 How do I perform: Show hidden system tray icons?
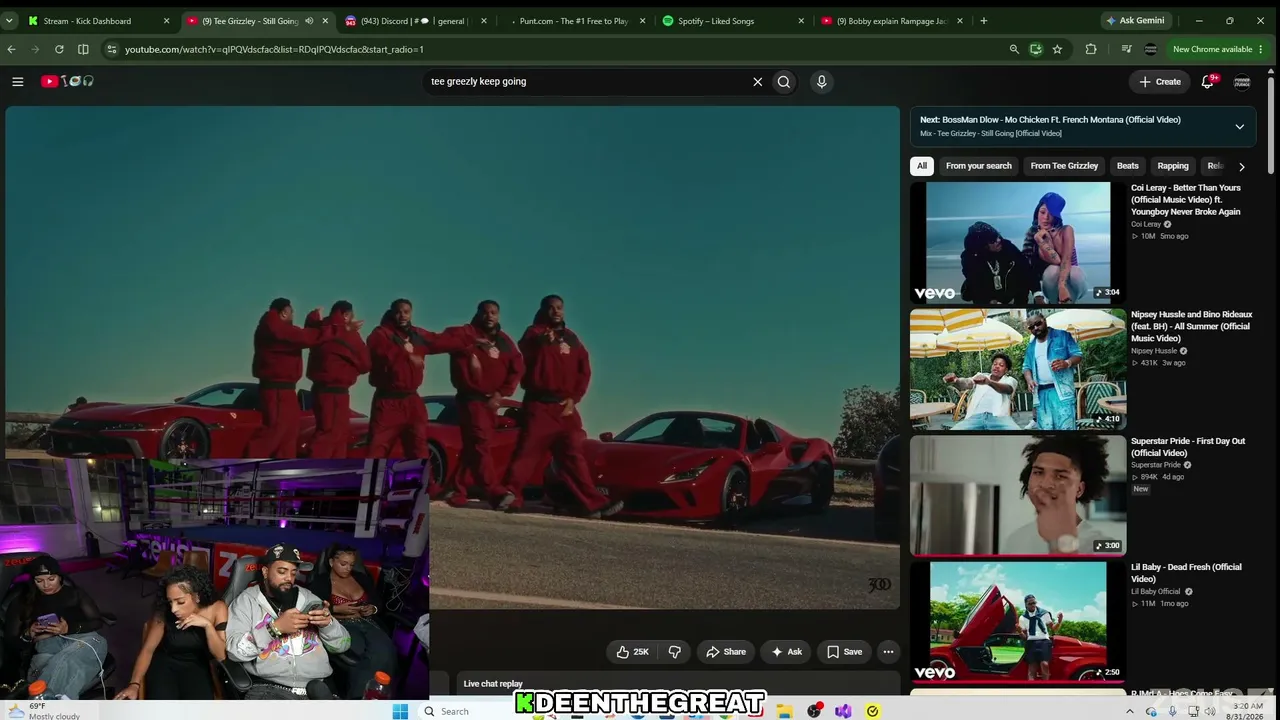tap(1130, 711)
